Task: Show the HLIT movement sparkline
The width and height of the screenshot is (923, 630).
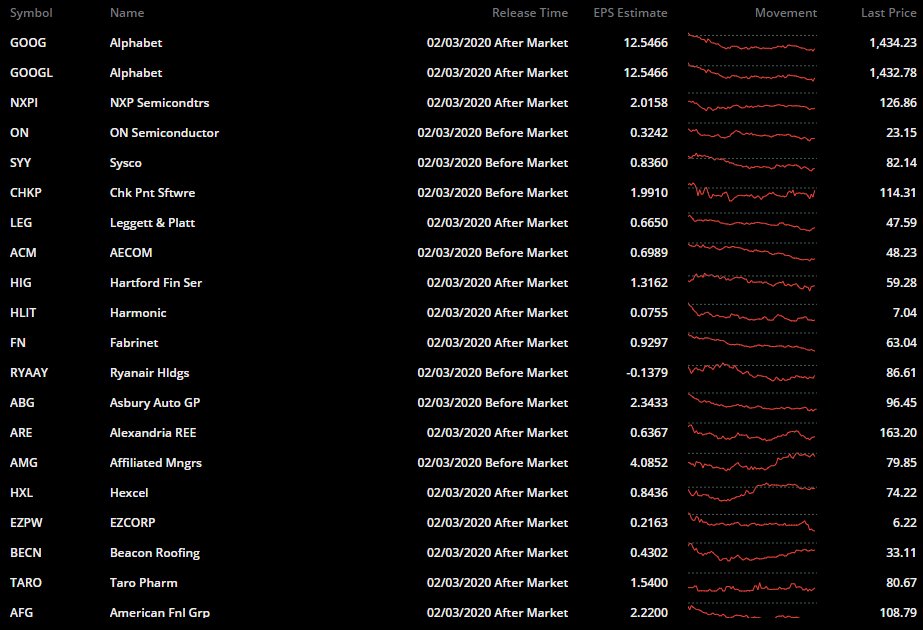Action: click(x=752, y=313)
